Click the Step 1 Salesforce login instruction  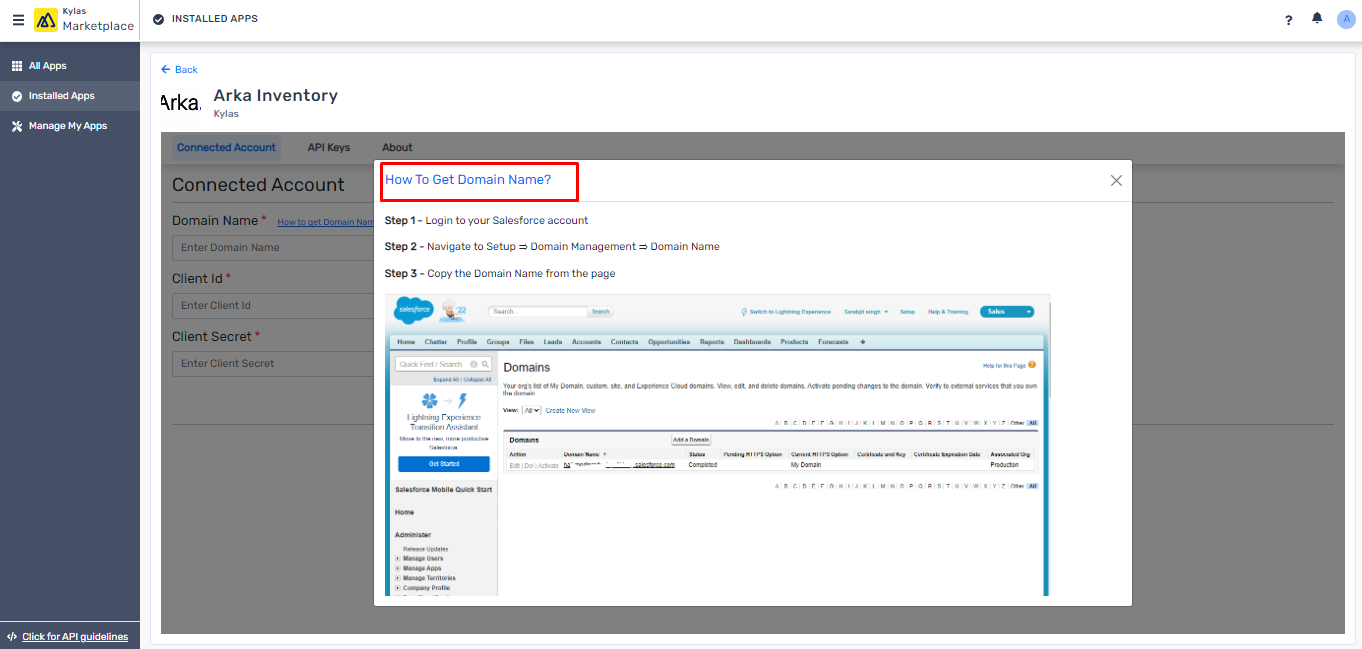(487, 220)
